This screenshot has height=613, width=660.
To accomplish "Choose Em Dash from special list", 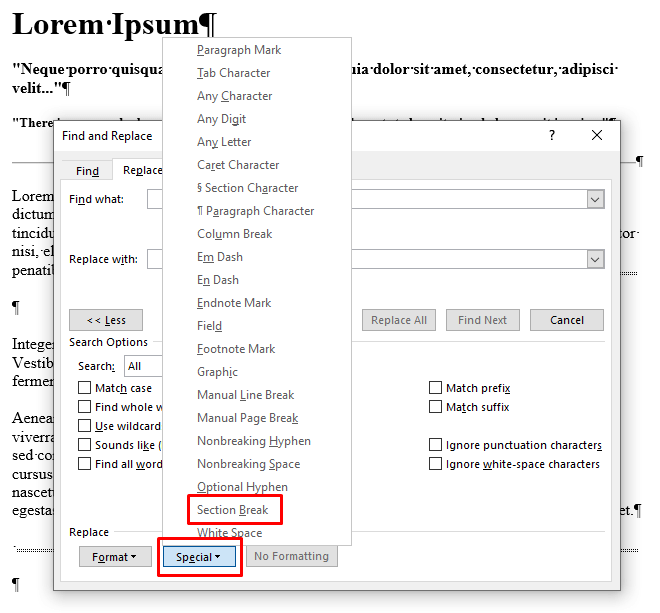I will [x=220, y=257].
